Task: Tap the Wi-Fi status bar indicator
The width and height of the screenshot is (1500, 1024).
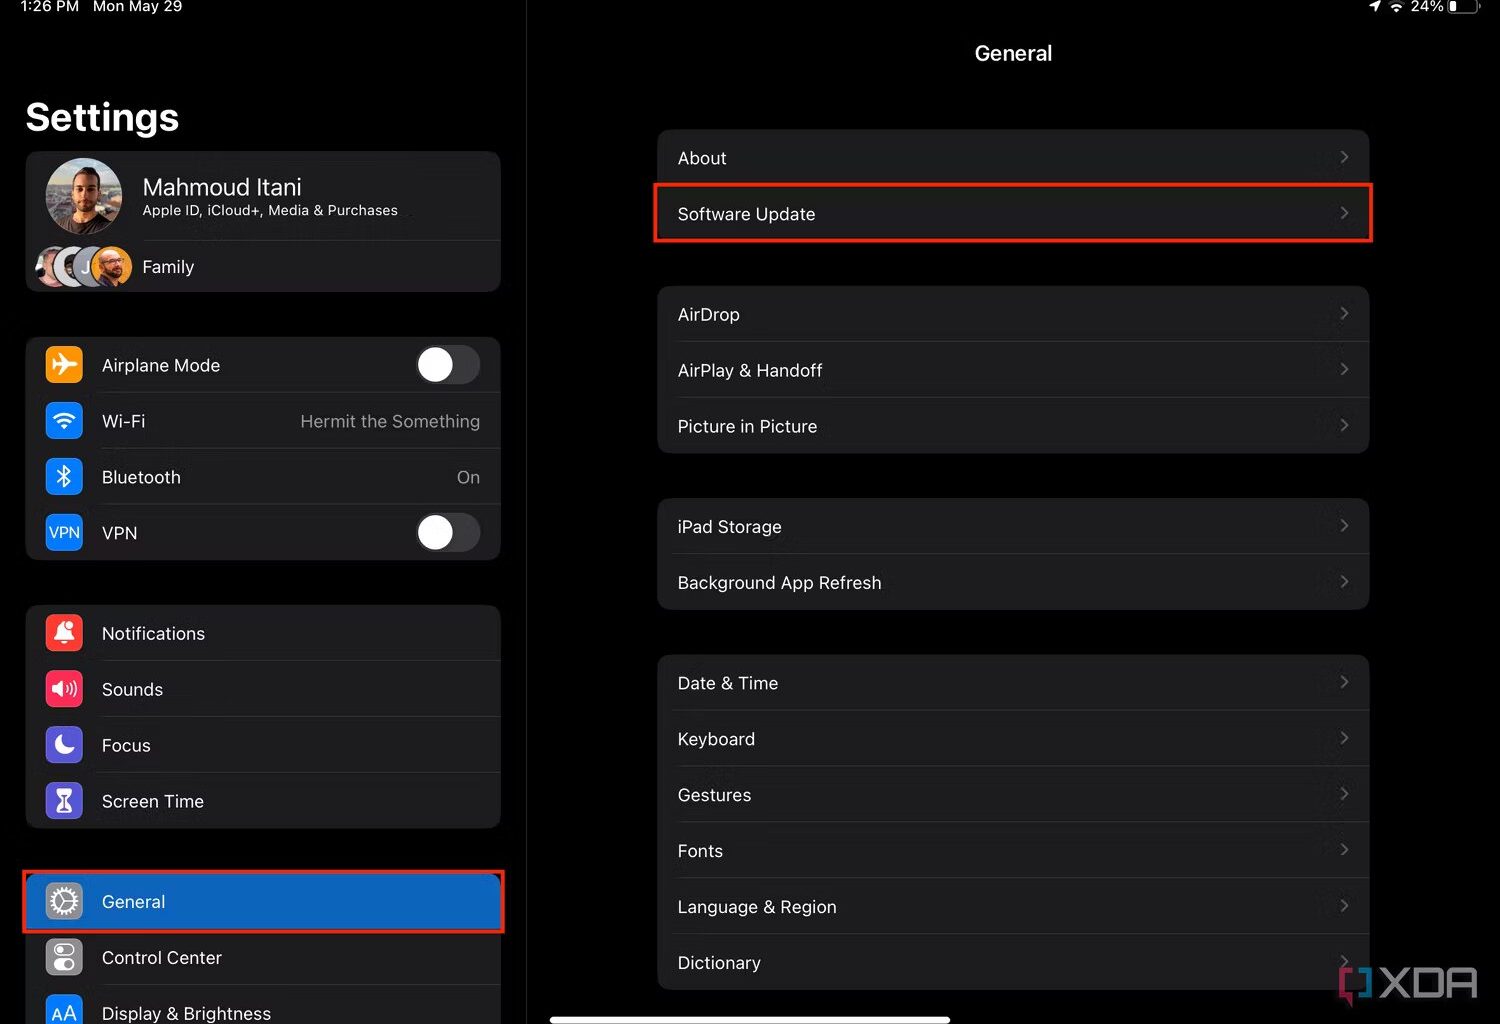Action: (1396, 7)
